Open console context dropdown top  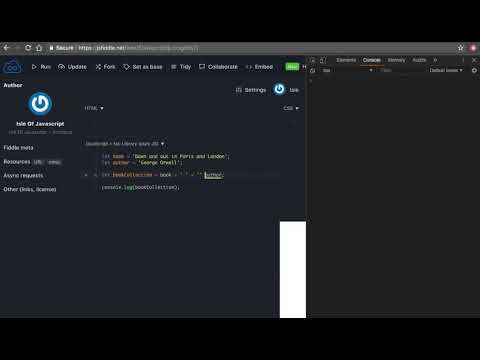[347, 70]
